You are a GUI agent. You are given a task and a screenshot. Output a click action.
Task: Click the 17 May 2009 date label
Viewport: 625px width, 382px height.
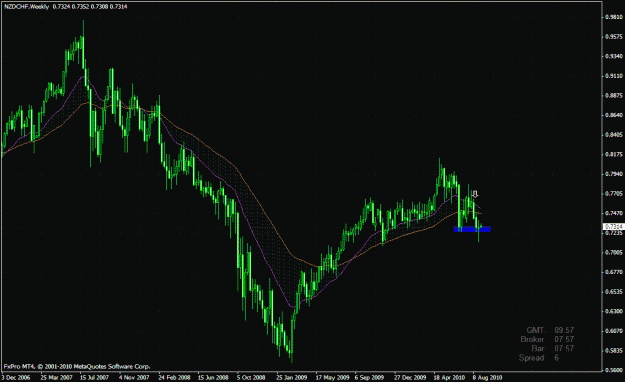pyautogui.click(x=332, y=377)
